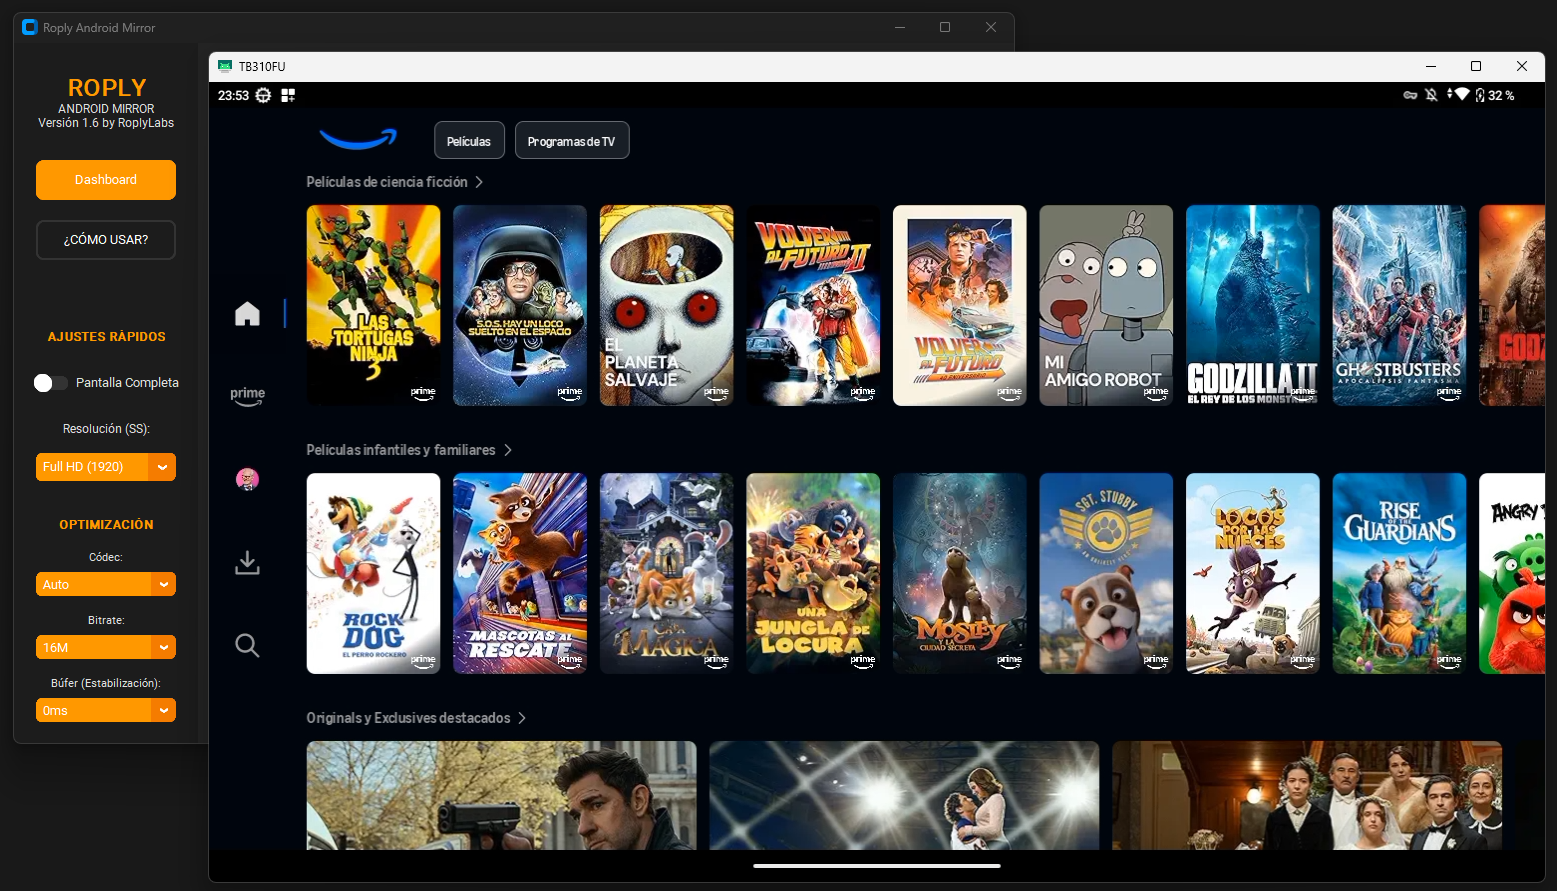Image resolution: width=1557 pixels, height=891 pixels.
Task: Open Locos por las Nueces poster
Action: [1253, 573]
